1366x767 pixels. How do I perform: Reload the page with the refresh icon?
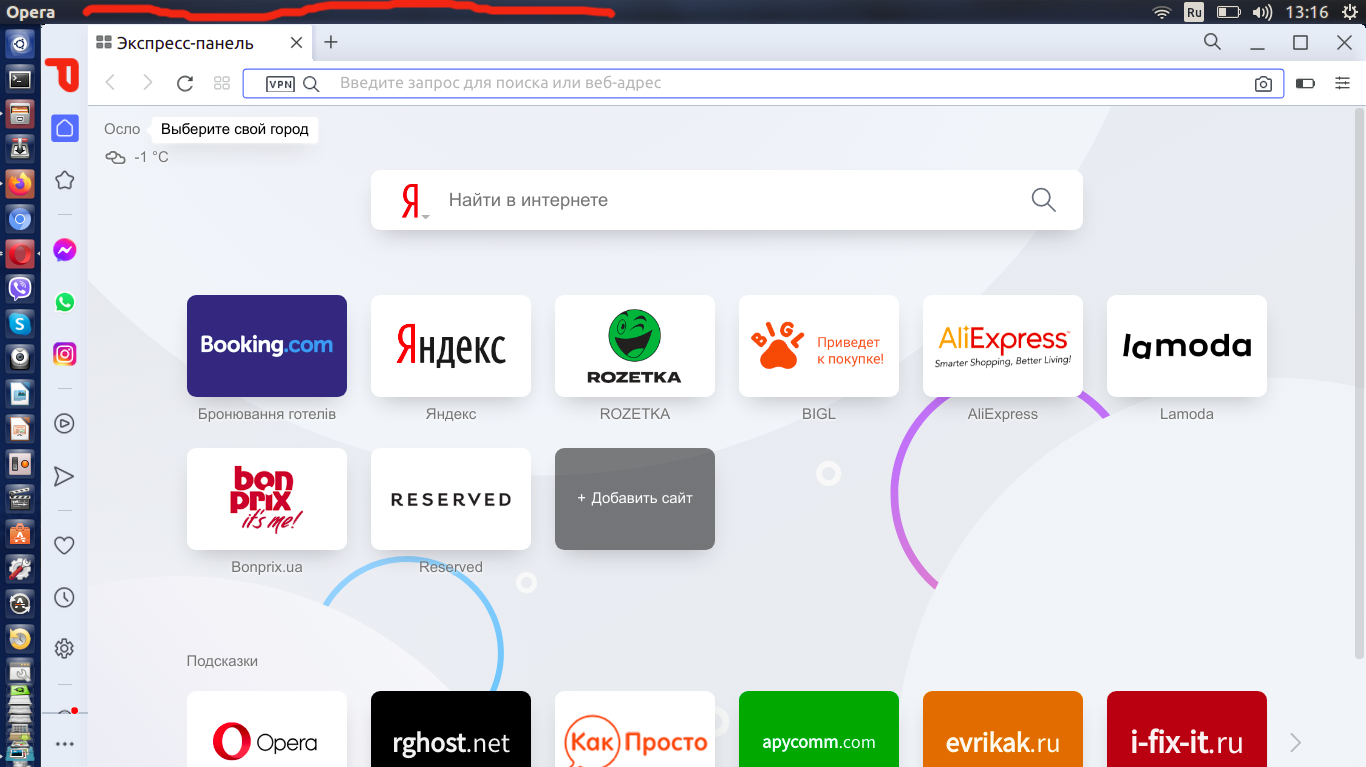pos(184,83)
